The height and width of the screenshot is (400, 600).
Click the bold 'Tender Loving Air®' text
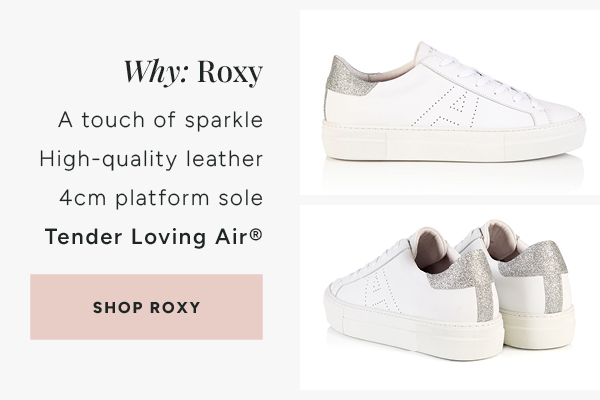point(154,237)
